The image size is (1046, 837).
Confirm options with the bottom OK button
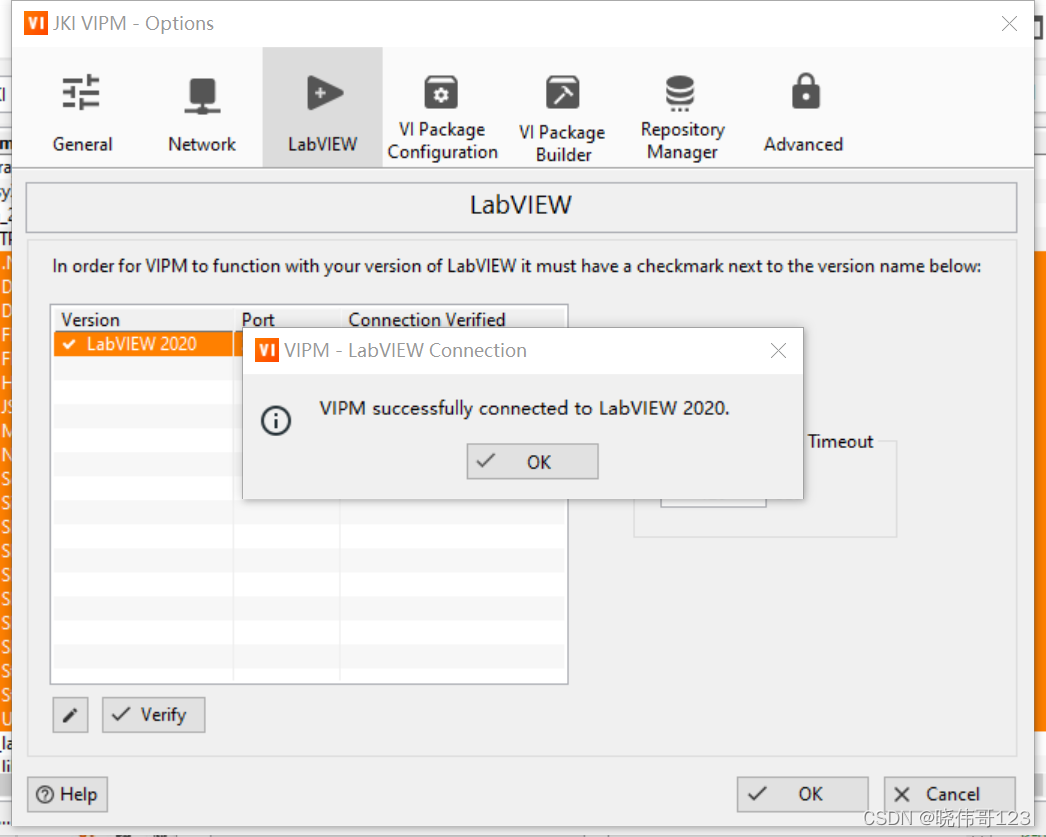click(x=803, y=794)
